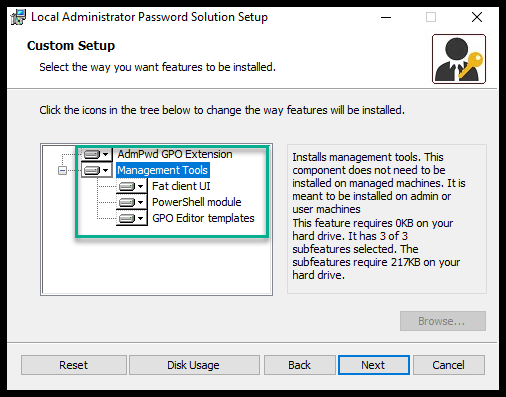
Task: Click the disabled Browse... button
Action: (x=443, y=321)
